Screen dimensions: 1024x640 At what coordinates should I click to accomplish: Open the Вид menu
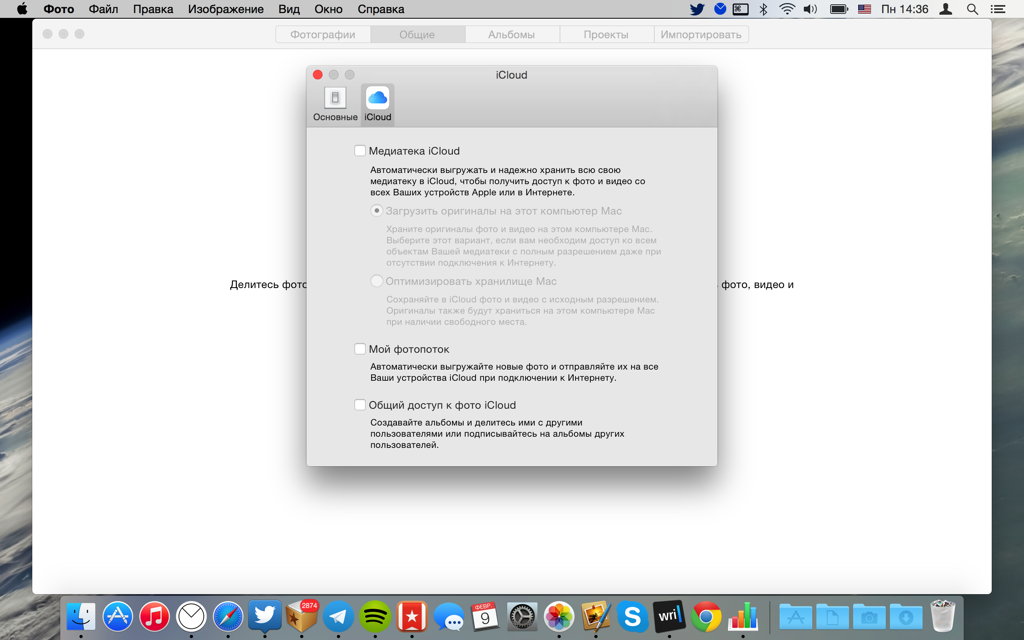click(x=289, y=9)
